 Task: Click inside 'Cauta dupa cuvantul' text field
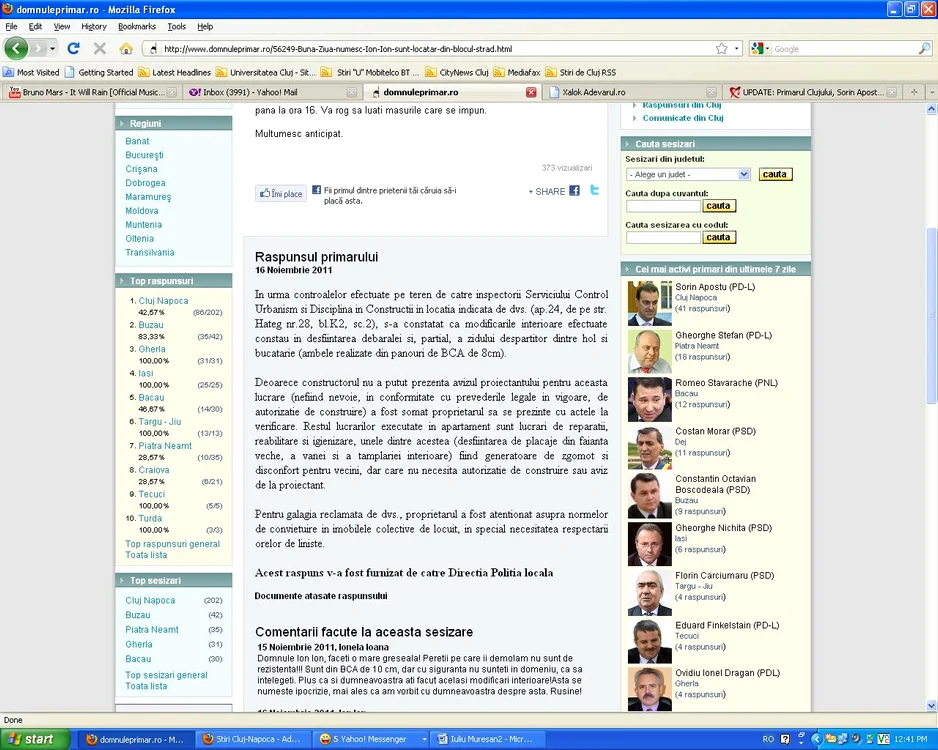click(663, 206)
